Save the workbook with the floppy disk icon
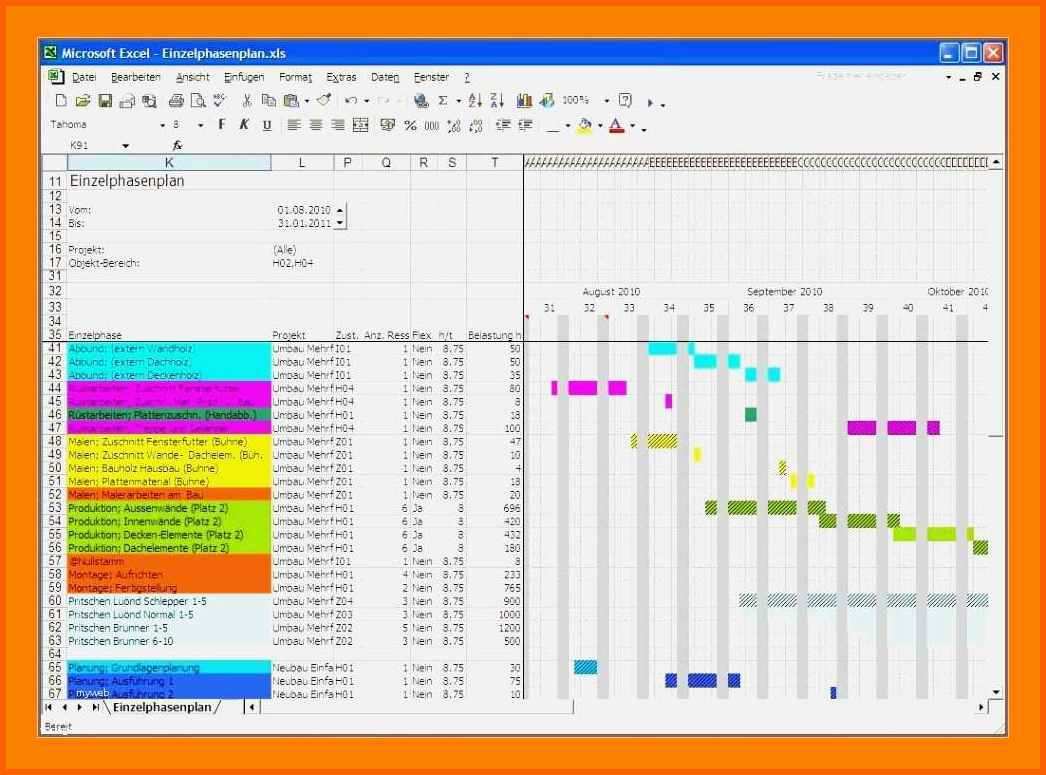This screenshot has width=1046, height=775. point(105,101)
